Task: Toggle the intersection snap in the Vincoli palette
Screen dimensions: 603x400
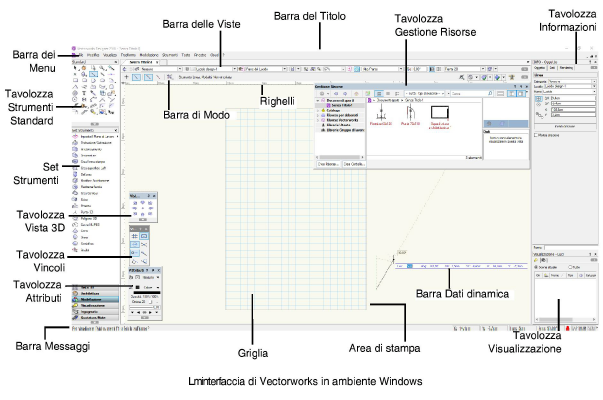Action: point(144,244)
